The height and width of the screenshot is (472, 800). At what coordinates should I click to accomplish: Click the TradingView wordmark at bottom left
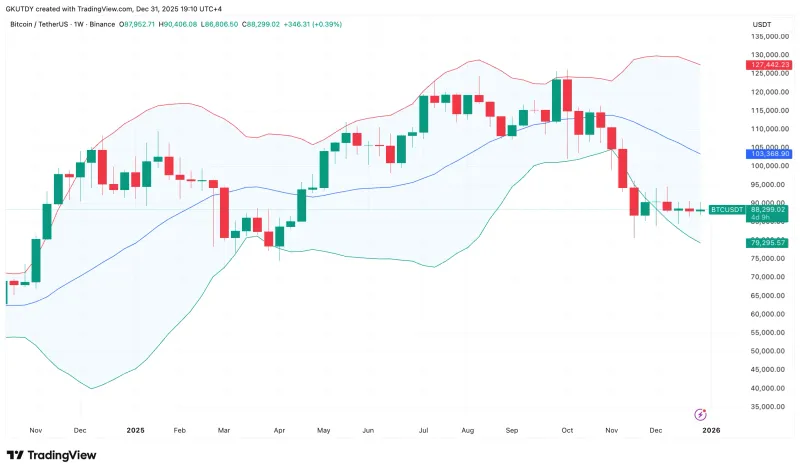[64, 455]
